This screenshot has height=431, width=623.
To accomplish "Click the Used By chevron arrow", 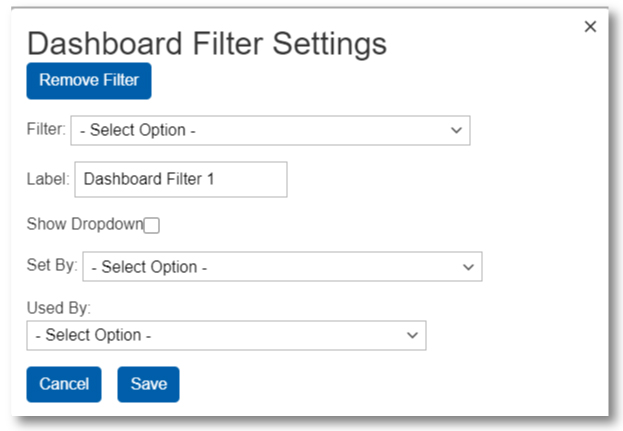I will click(x=412, y=335).
